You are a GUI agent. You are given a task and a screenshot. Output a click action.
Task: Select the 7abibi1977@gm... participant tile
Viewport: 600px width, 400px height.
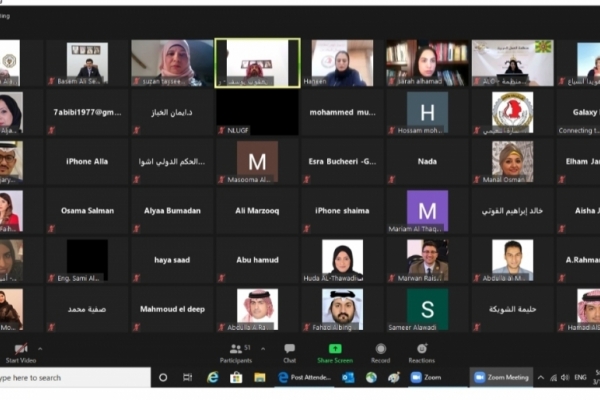(x=87, y=113)
